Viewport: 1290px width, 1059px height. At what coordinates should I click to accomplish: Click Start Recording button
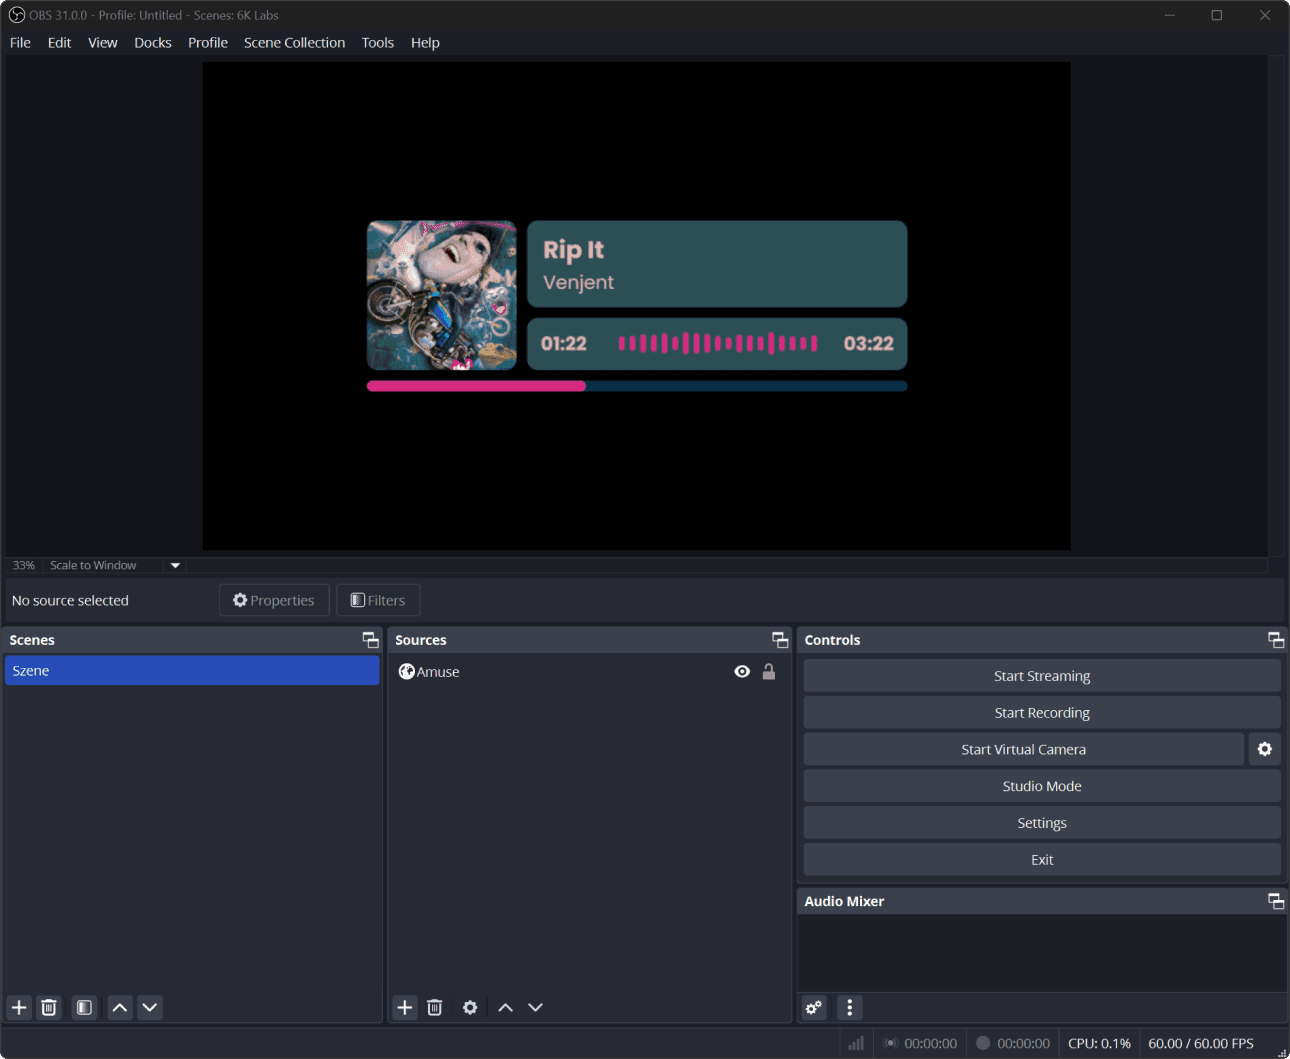[x=1042, y=713]
